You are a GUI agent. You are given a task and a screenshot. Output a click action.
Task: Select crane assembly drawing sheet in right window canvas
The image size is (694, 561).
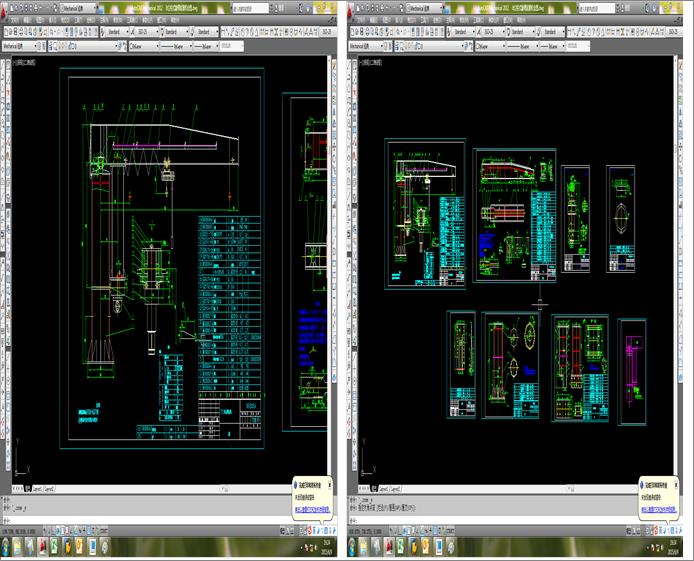pos(425,214)
